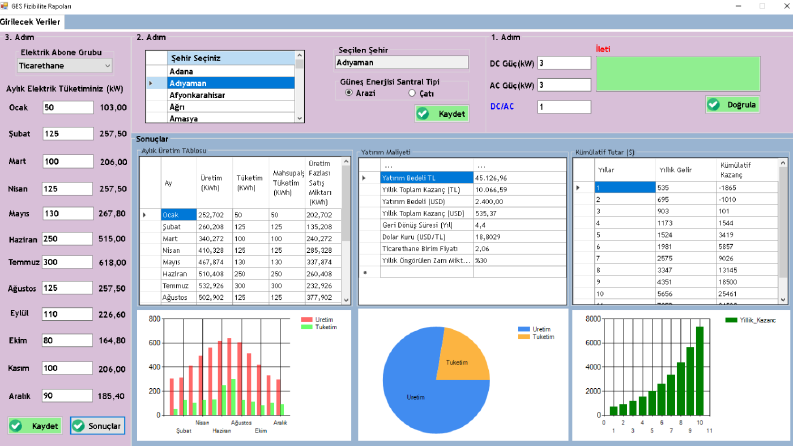Select Adana in the city list

tap(231, 71)
